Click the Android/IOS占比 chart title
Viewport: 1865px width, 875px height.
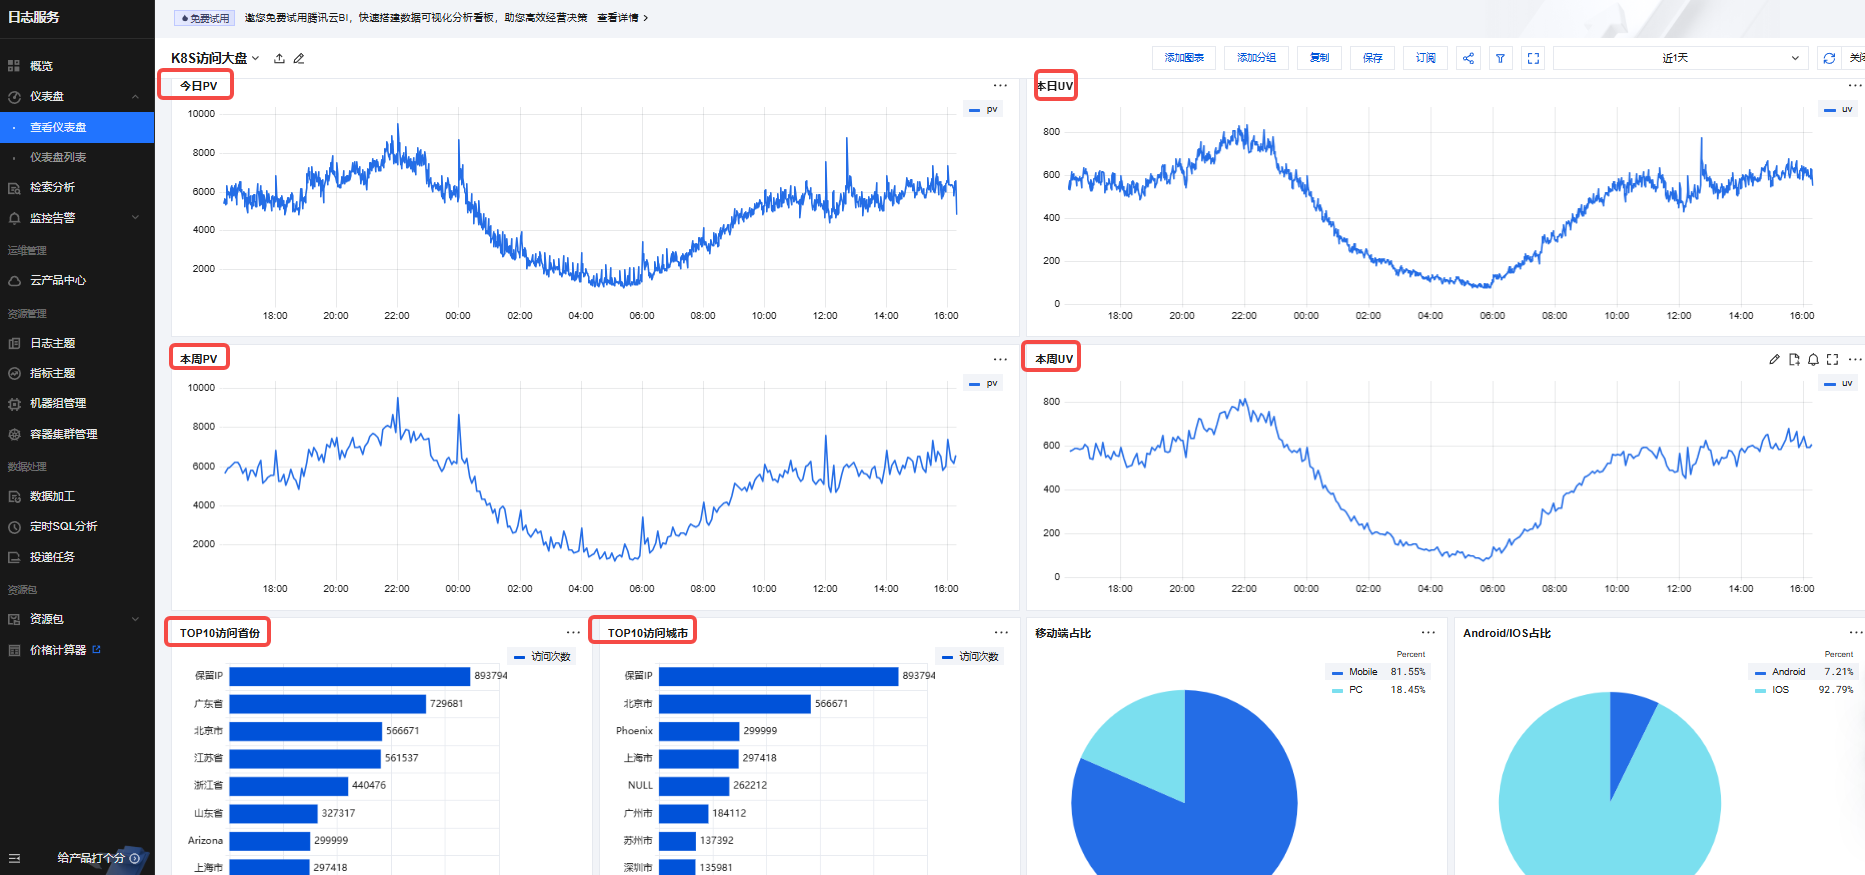1507,633
